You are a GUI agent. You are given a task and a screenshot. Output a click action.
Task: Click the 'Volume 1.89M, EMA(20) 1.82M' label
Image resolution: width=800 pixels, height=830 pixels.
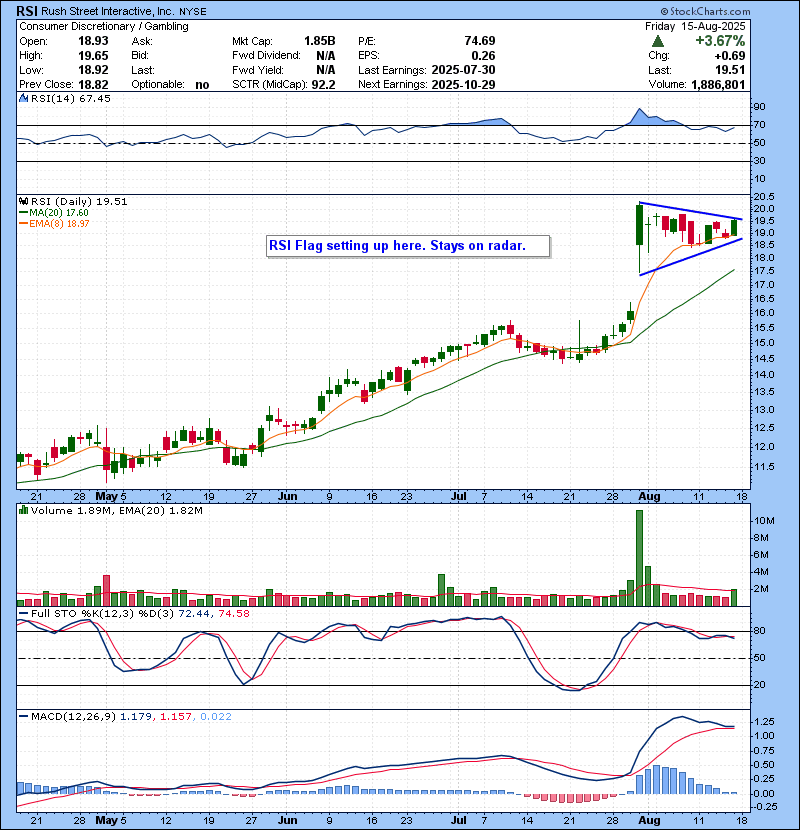(116, 511)
